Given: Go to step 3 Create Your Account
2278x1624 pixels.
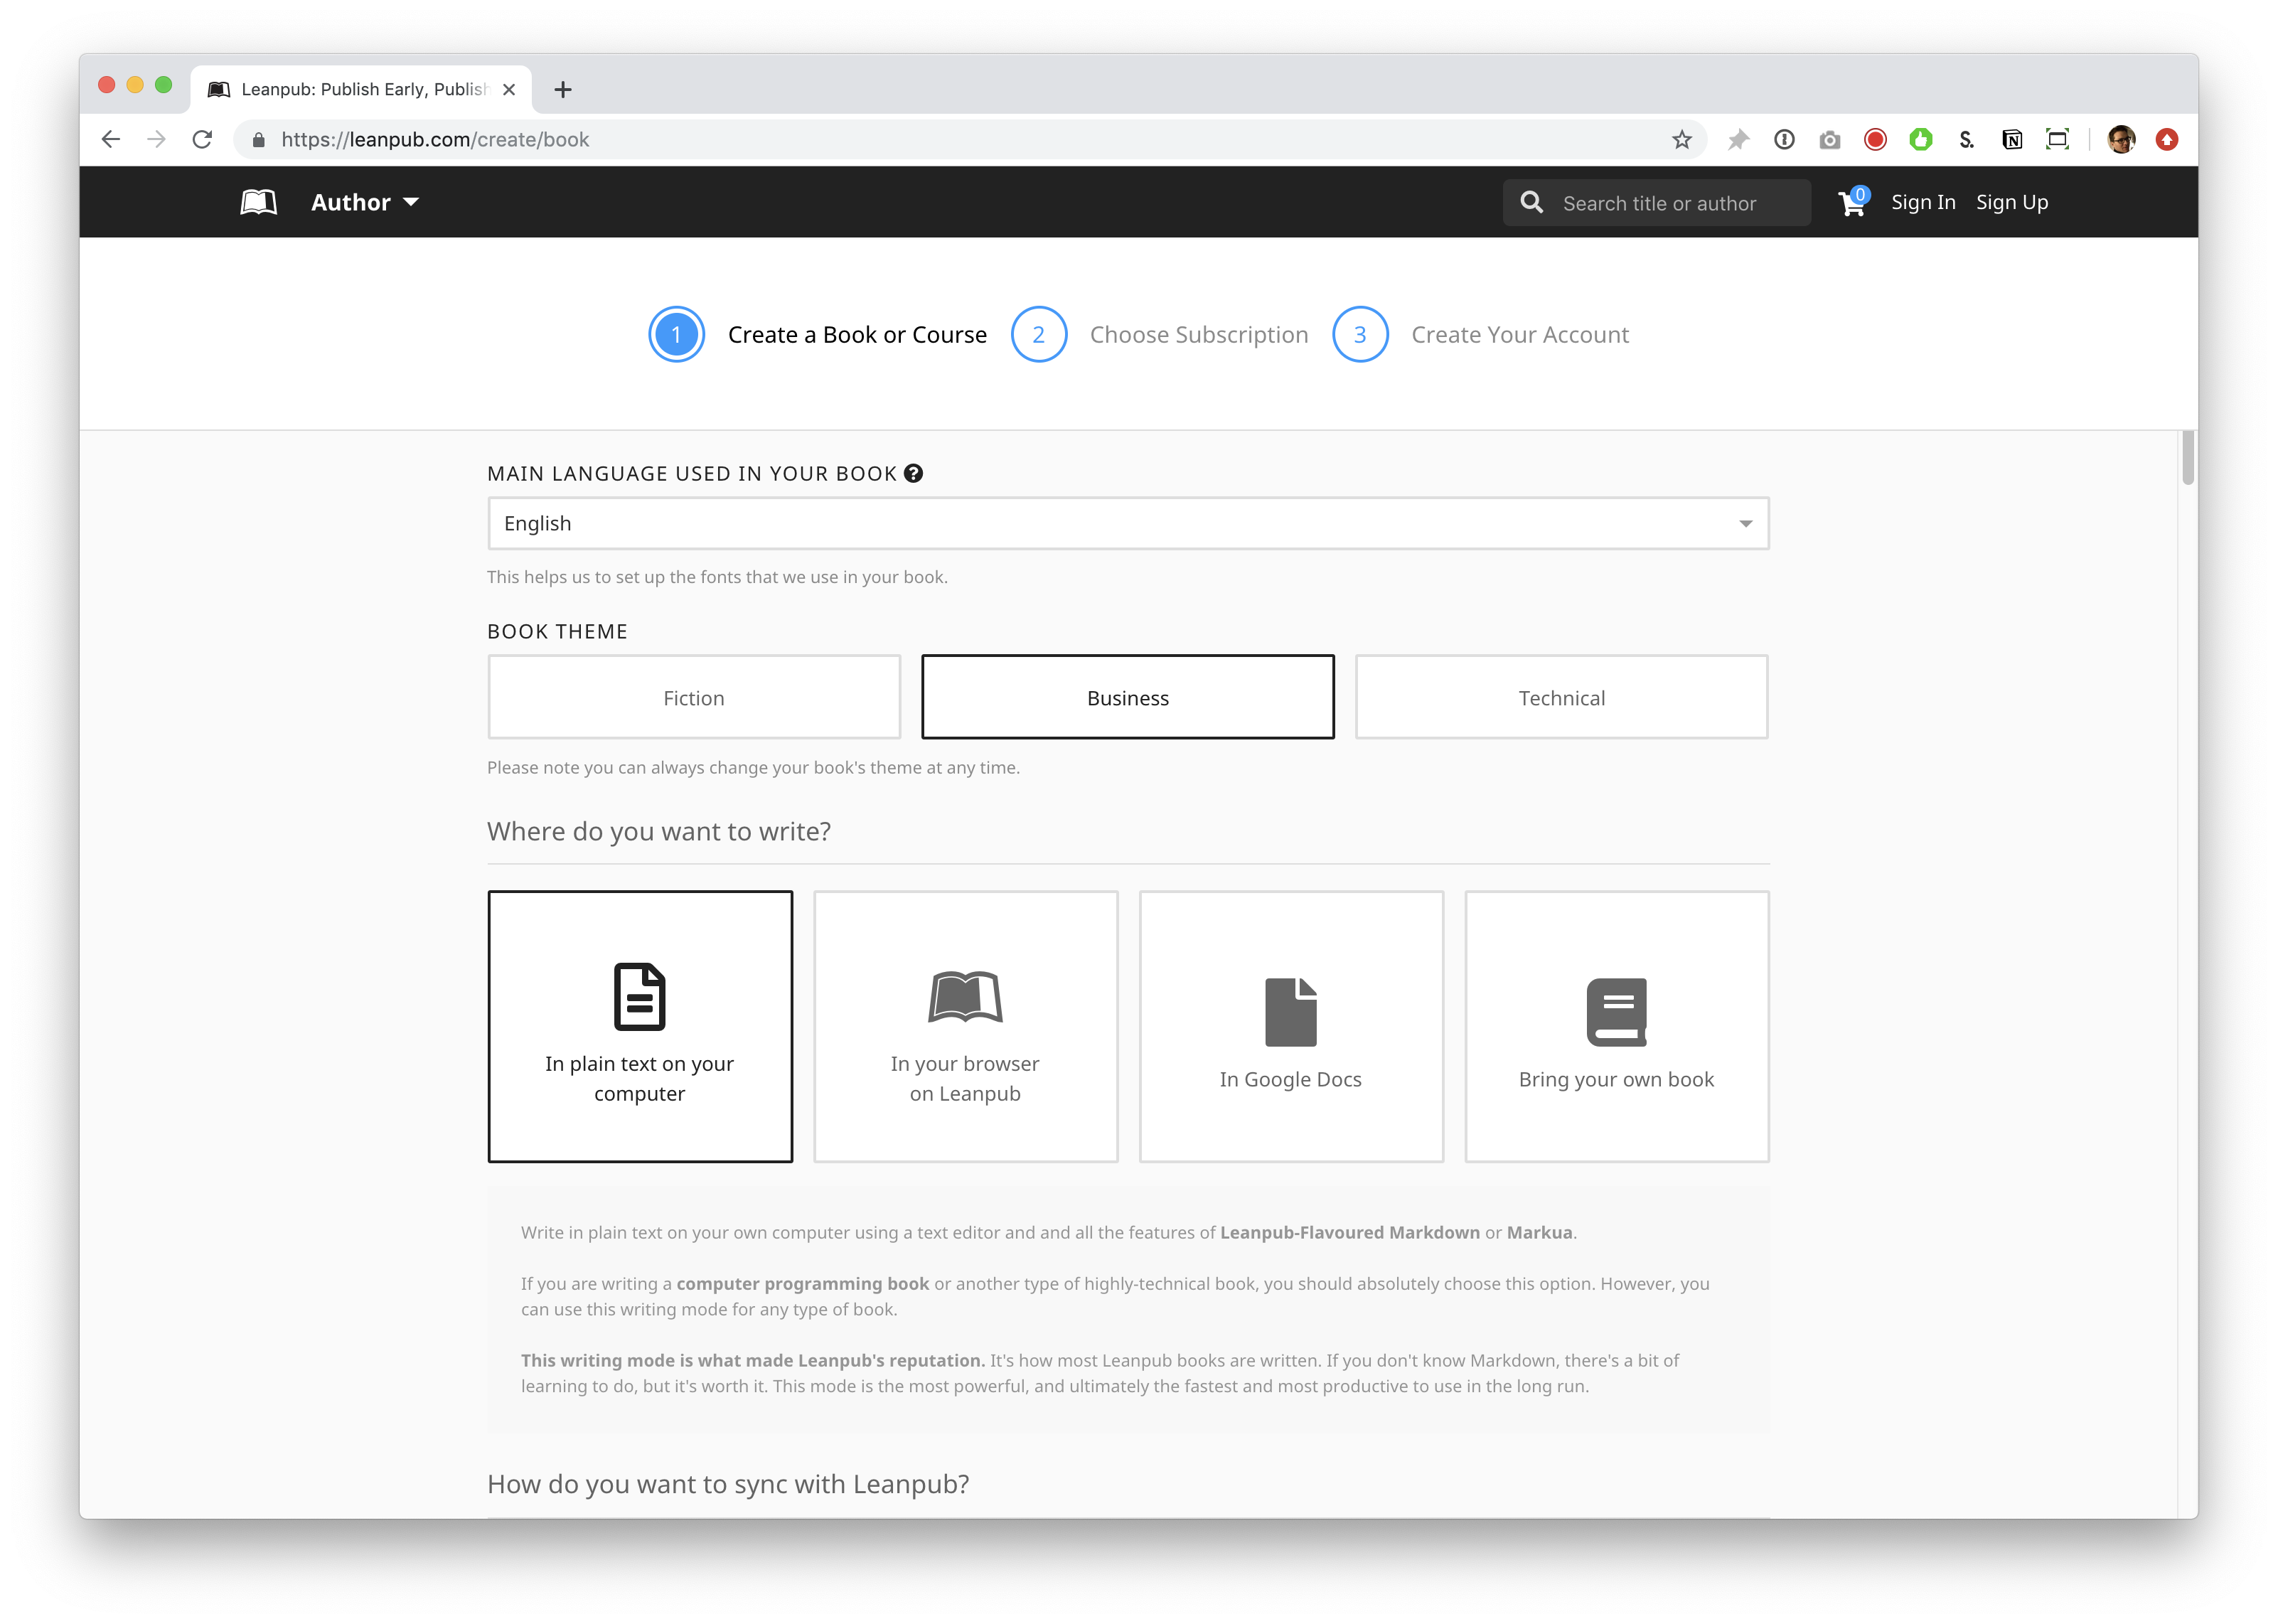Looking at the screenshot, I should coord(1481,335).
